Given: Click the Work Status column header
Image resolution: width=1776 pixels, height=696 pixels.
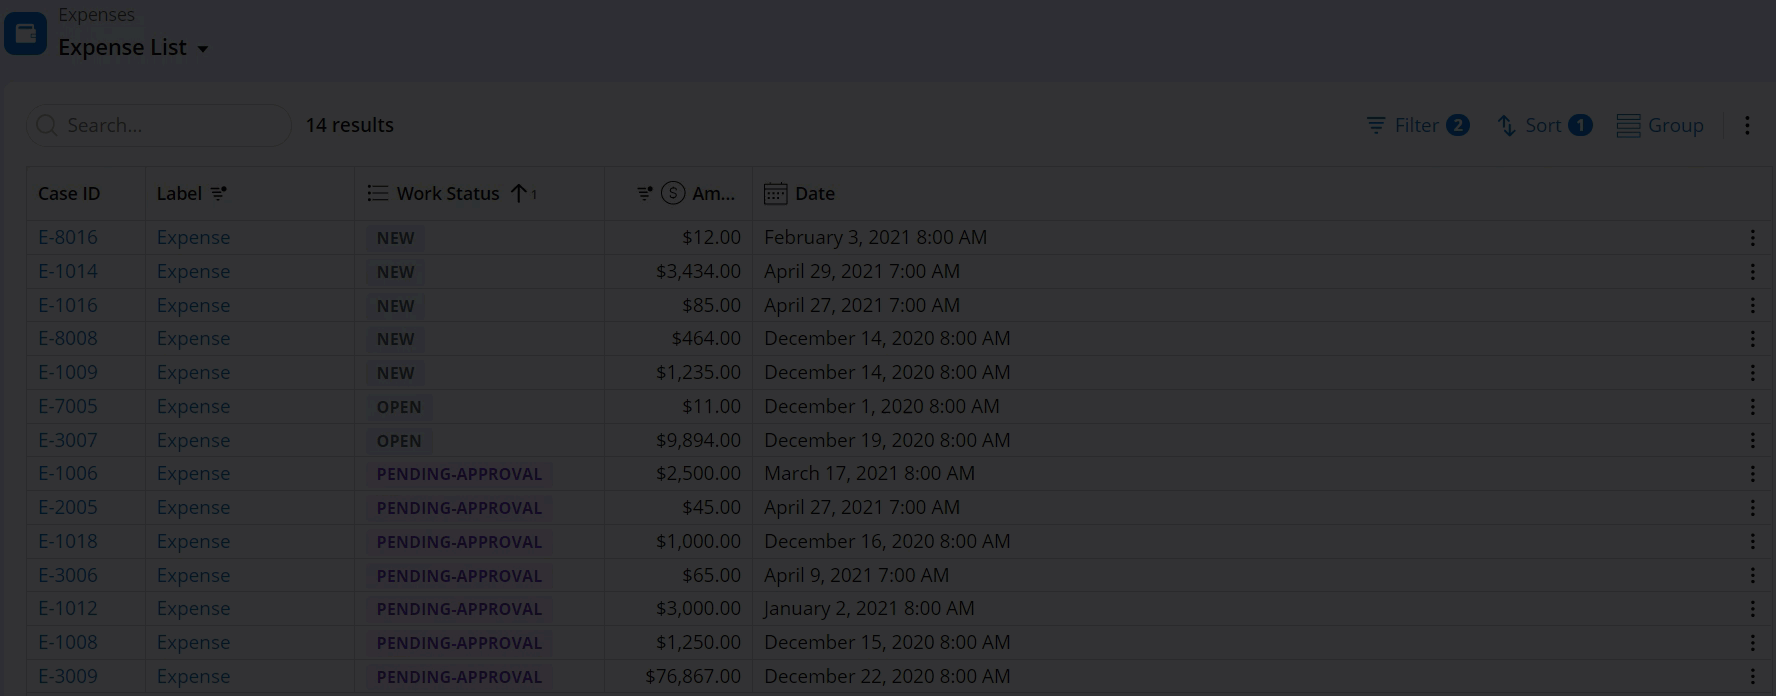Looking at the screenshot, I should click(x=447, y=194).
